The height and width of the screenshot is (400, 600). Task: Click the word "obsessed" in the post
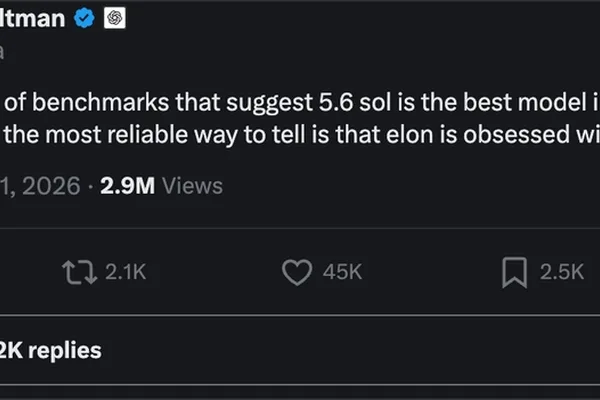pos(517,135)
